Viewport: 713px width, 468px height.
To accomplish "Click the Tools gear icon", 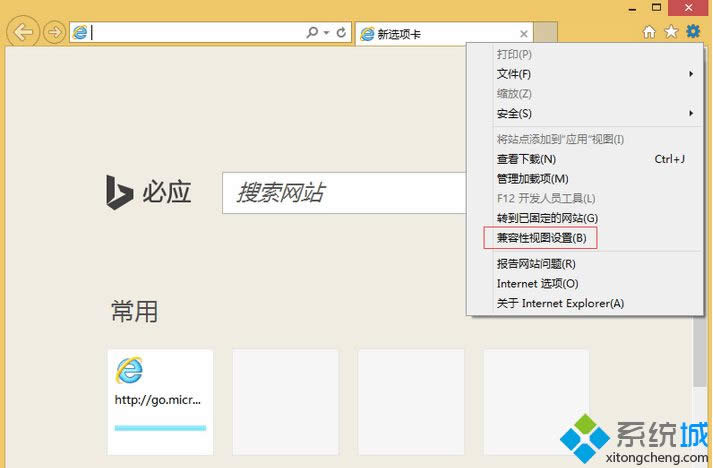I will coord(693,32).
